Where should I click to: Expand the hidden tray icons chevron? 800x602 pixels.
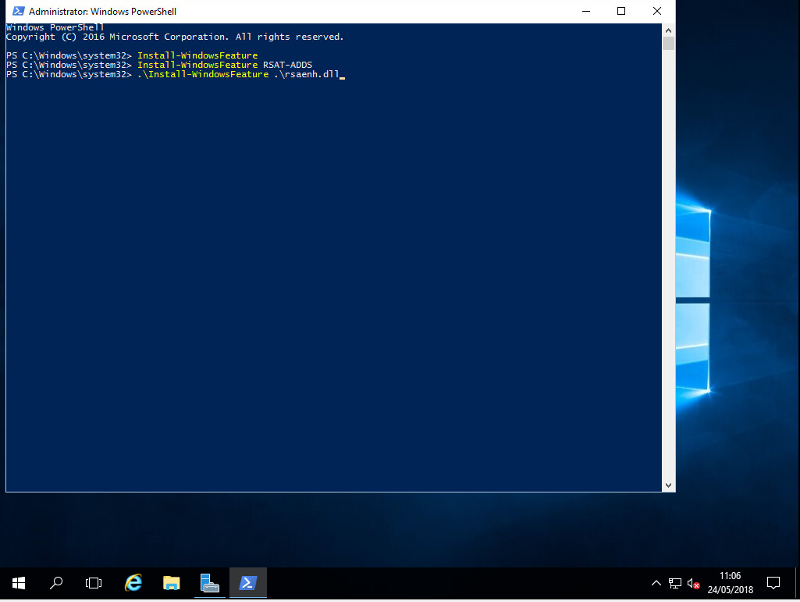coord(656,583)
